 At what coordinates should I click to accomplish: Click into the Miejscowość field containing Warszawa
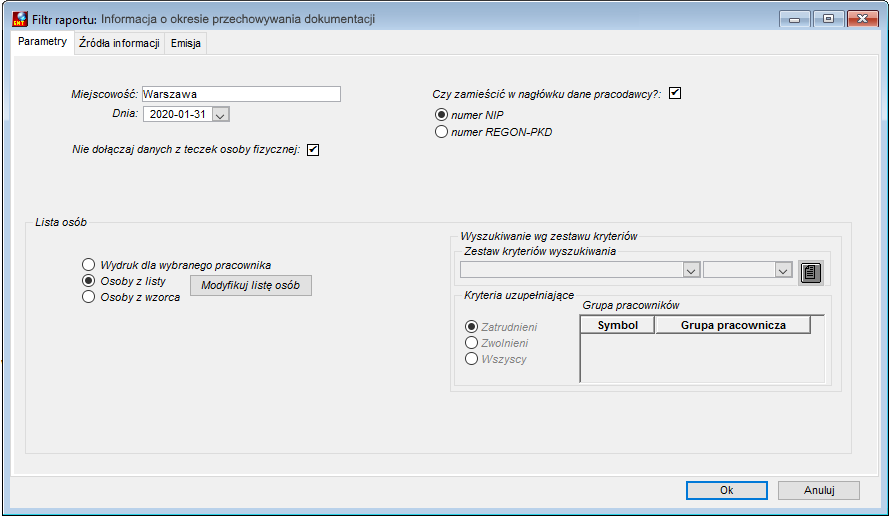pyautogui.click(x=241, y=94)
